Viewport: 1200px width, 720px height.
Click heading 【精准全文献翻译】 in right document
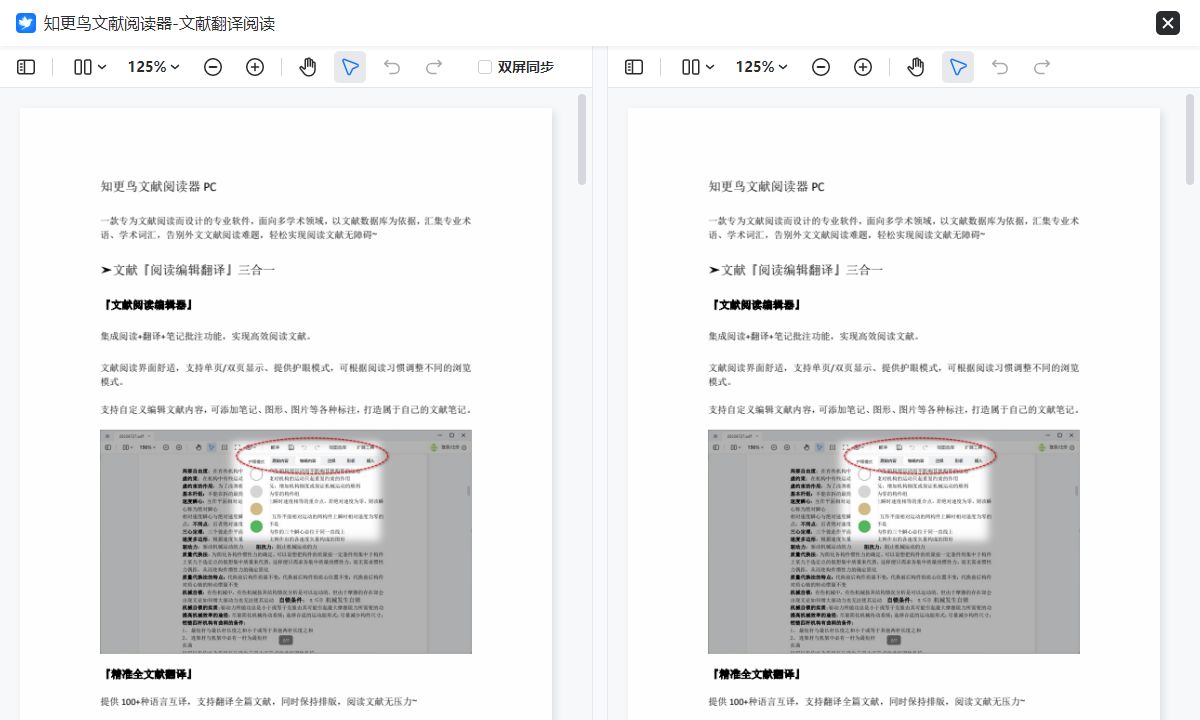tap(756, 675)
